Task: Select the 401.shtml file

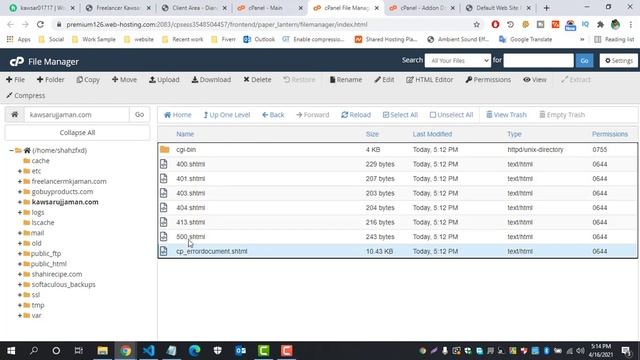Action: pyautogui.click(x=191, y=179)
